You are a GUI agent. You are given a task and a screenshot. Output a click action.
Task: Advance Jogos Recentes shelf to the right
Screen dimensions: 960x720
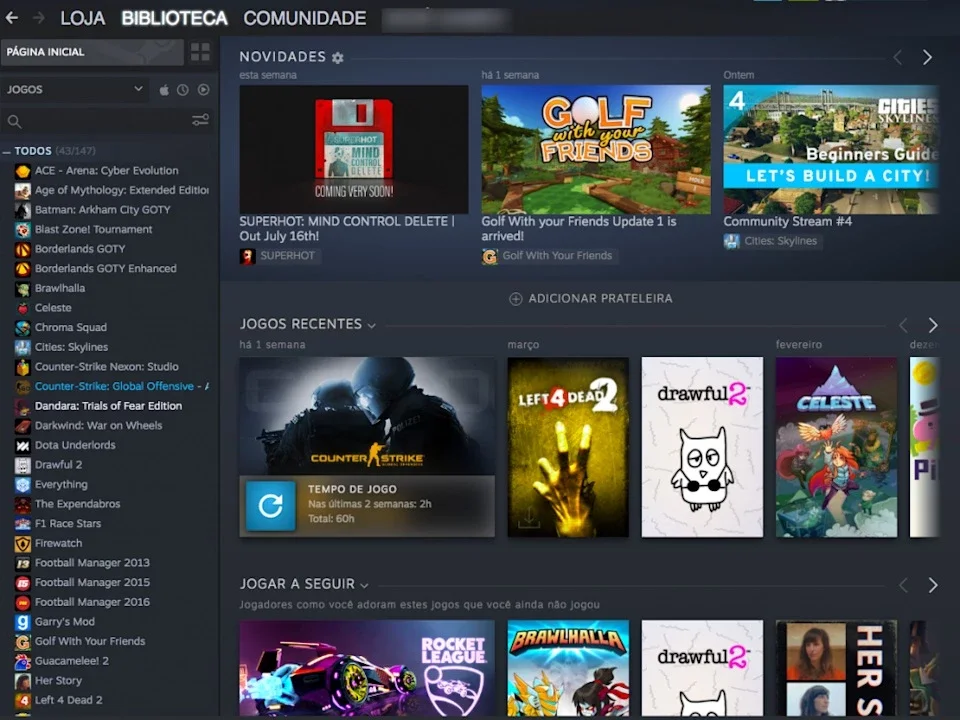tap(932, 325)
